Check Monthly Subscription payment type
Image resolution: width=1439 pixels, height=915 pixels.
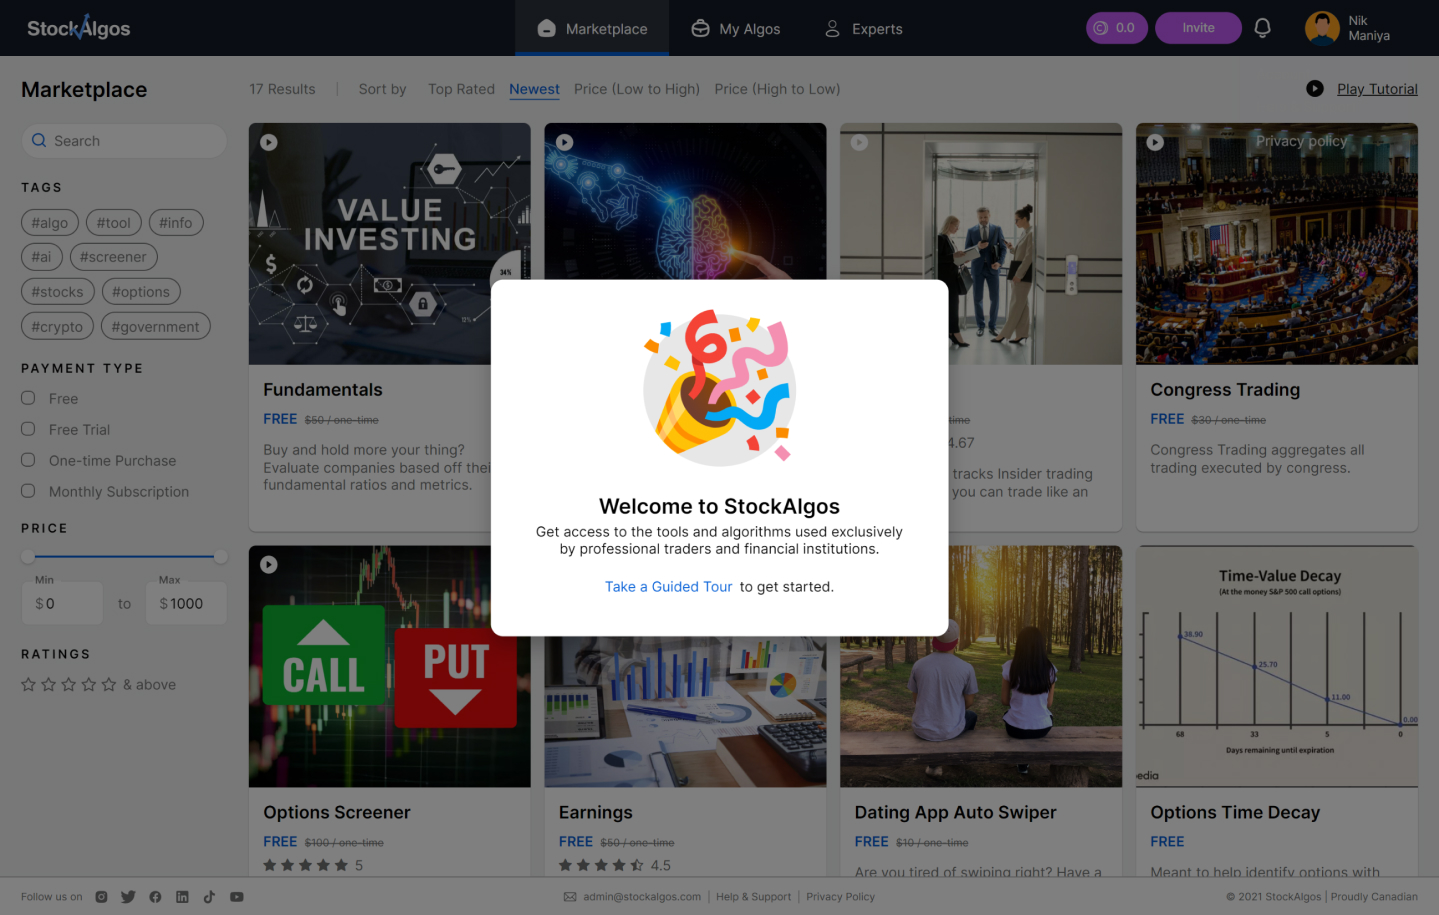click(28, 491)
